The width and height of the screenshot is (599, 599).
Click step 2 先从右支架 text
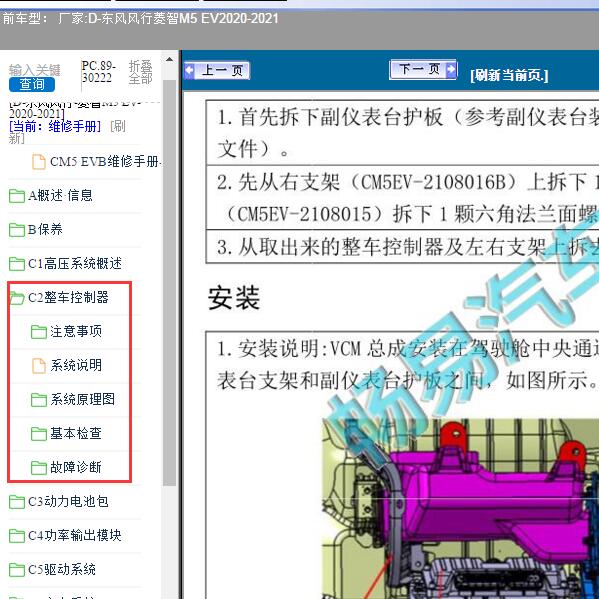click(407, 198)
